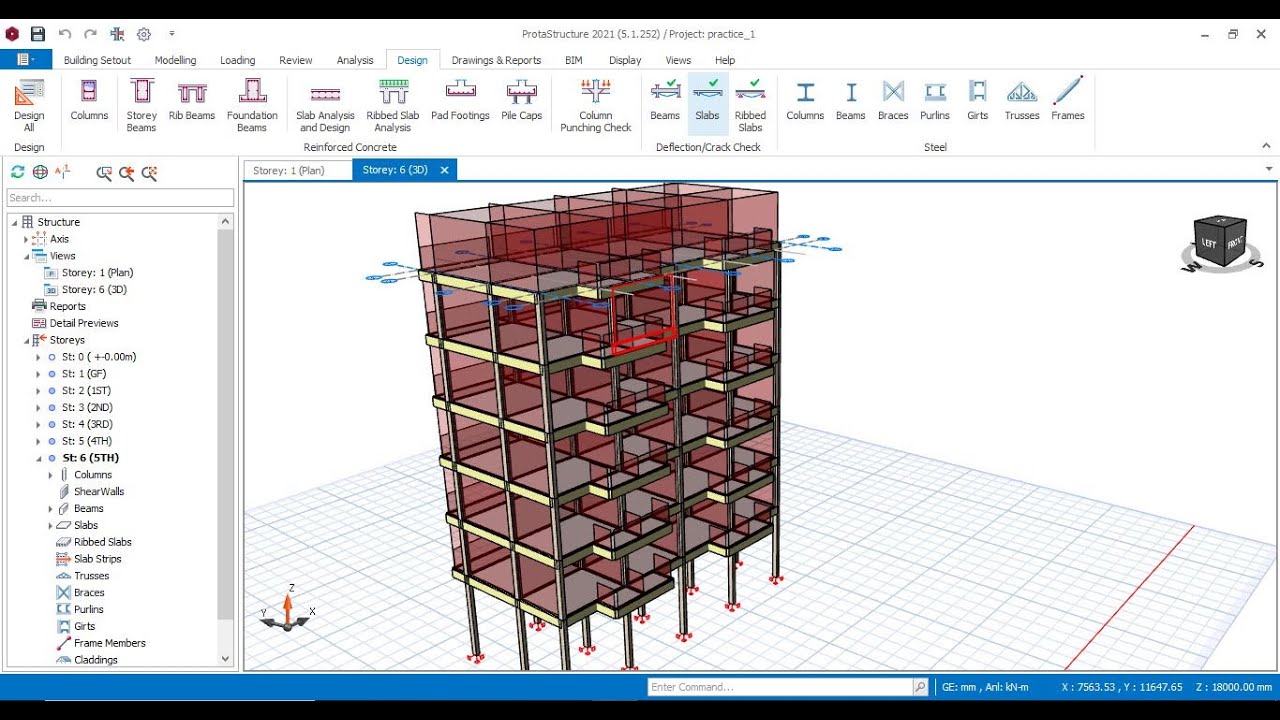The image size is (1280, 720).
Task: Open the Drawings & Reports tab
Action: (496, 60)
